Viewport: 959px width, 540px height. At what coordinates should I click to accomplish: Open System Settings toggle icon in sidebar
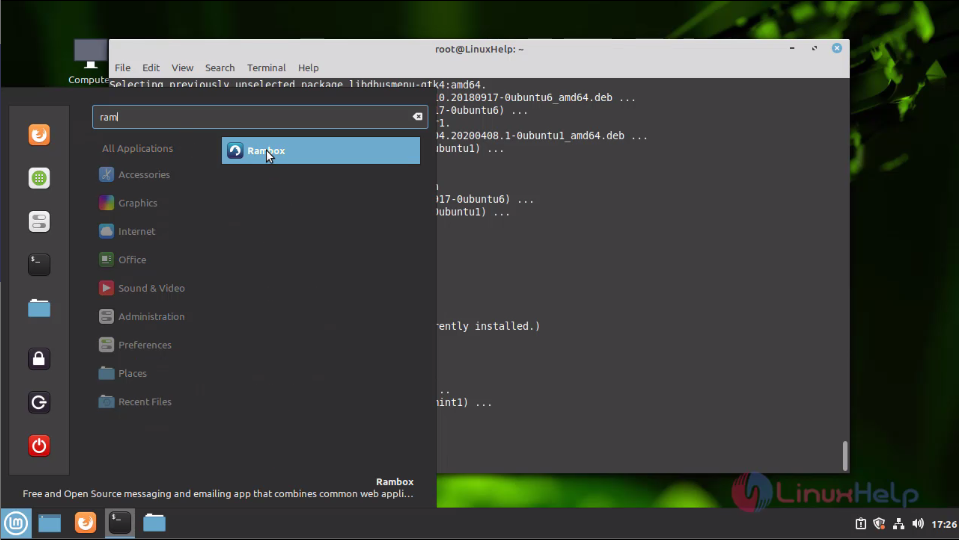coord(39,221)
